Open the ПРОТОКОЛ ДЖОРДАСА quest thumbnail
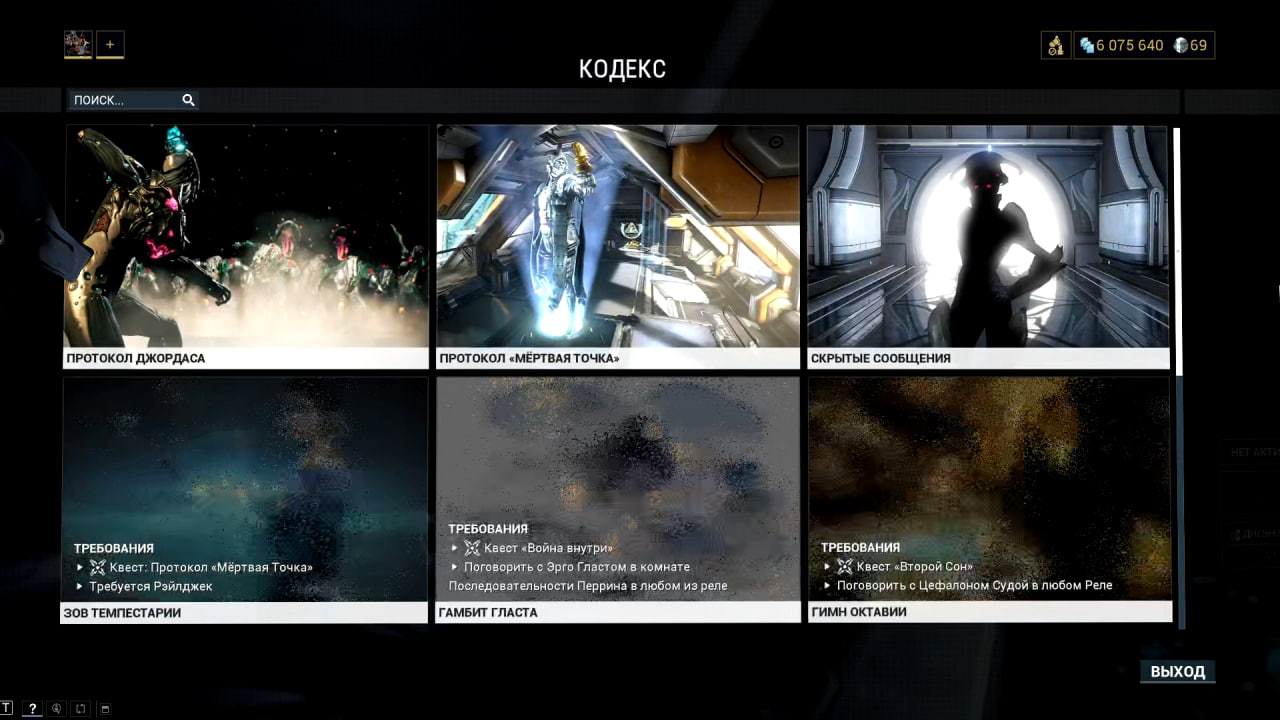 pyautogui.click(x=246, y=236)
